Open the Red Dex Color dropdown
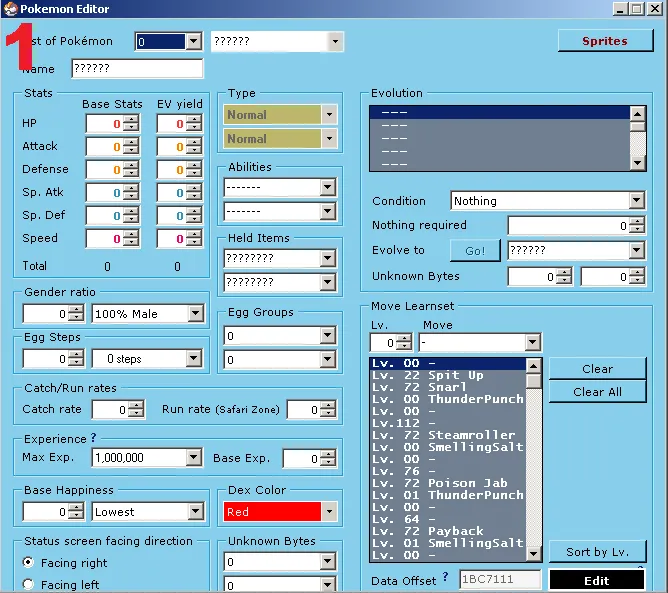The height and width of the screenshot is (593, 668). [x=329, y=512]
